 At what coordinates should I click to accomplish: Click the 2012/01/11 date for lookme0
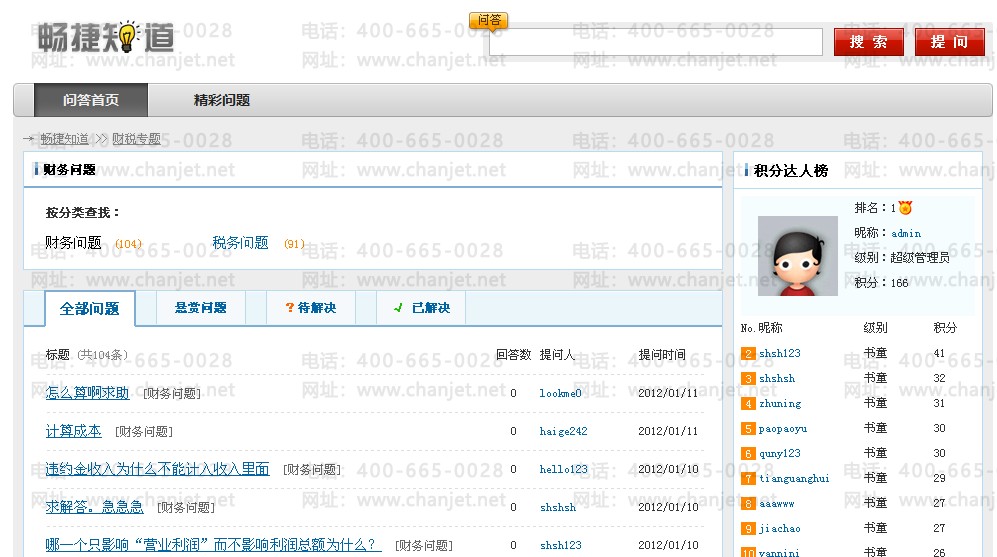coord(668,394)
